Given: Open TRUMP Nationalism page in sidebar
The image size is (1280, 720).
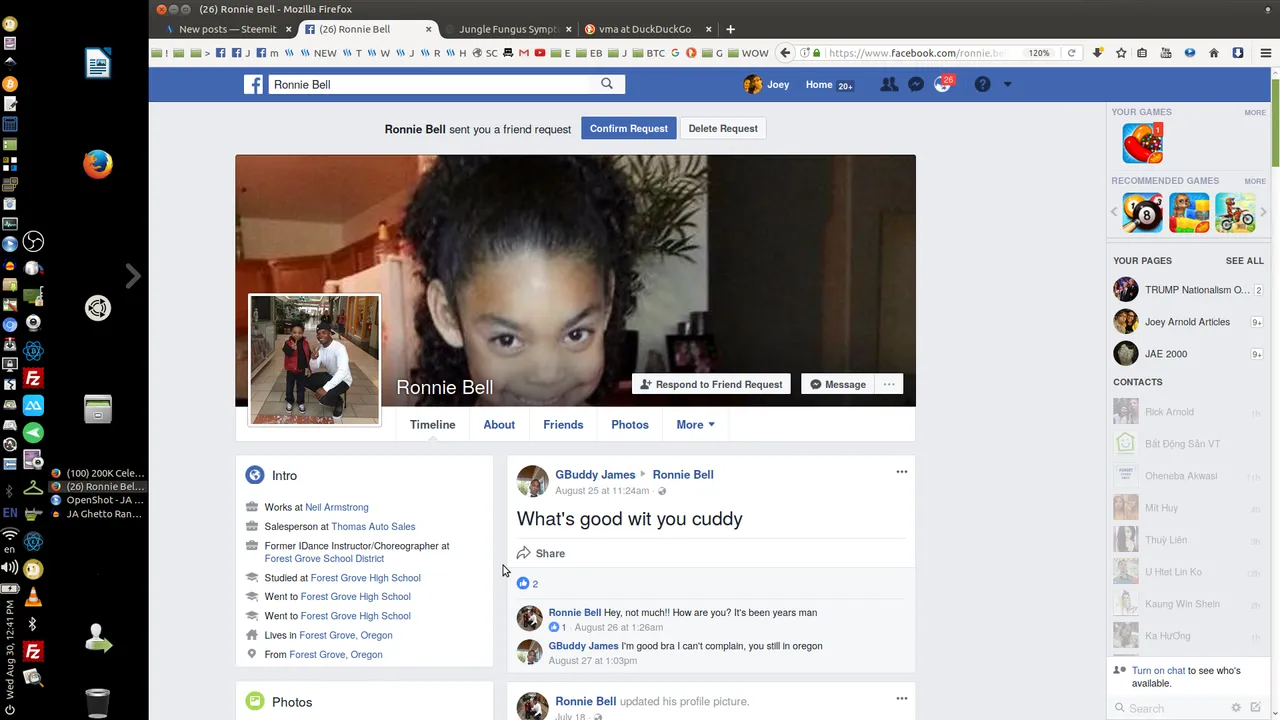Looking at the screenshot, I should [x=1188, y=290].
